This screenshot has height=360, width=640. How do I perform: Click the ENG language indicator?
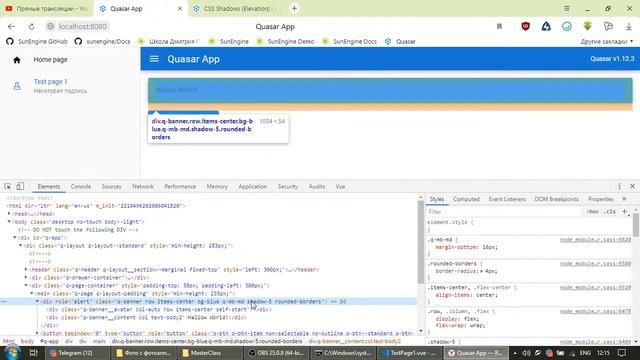pyautogui.click(x=585, y=353)
